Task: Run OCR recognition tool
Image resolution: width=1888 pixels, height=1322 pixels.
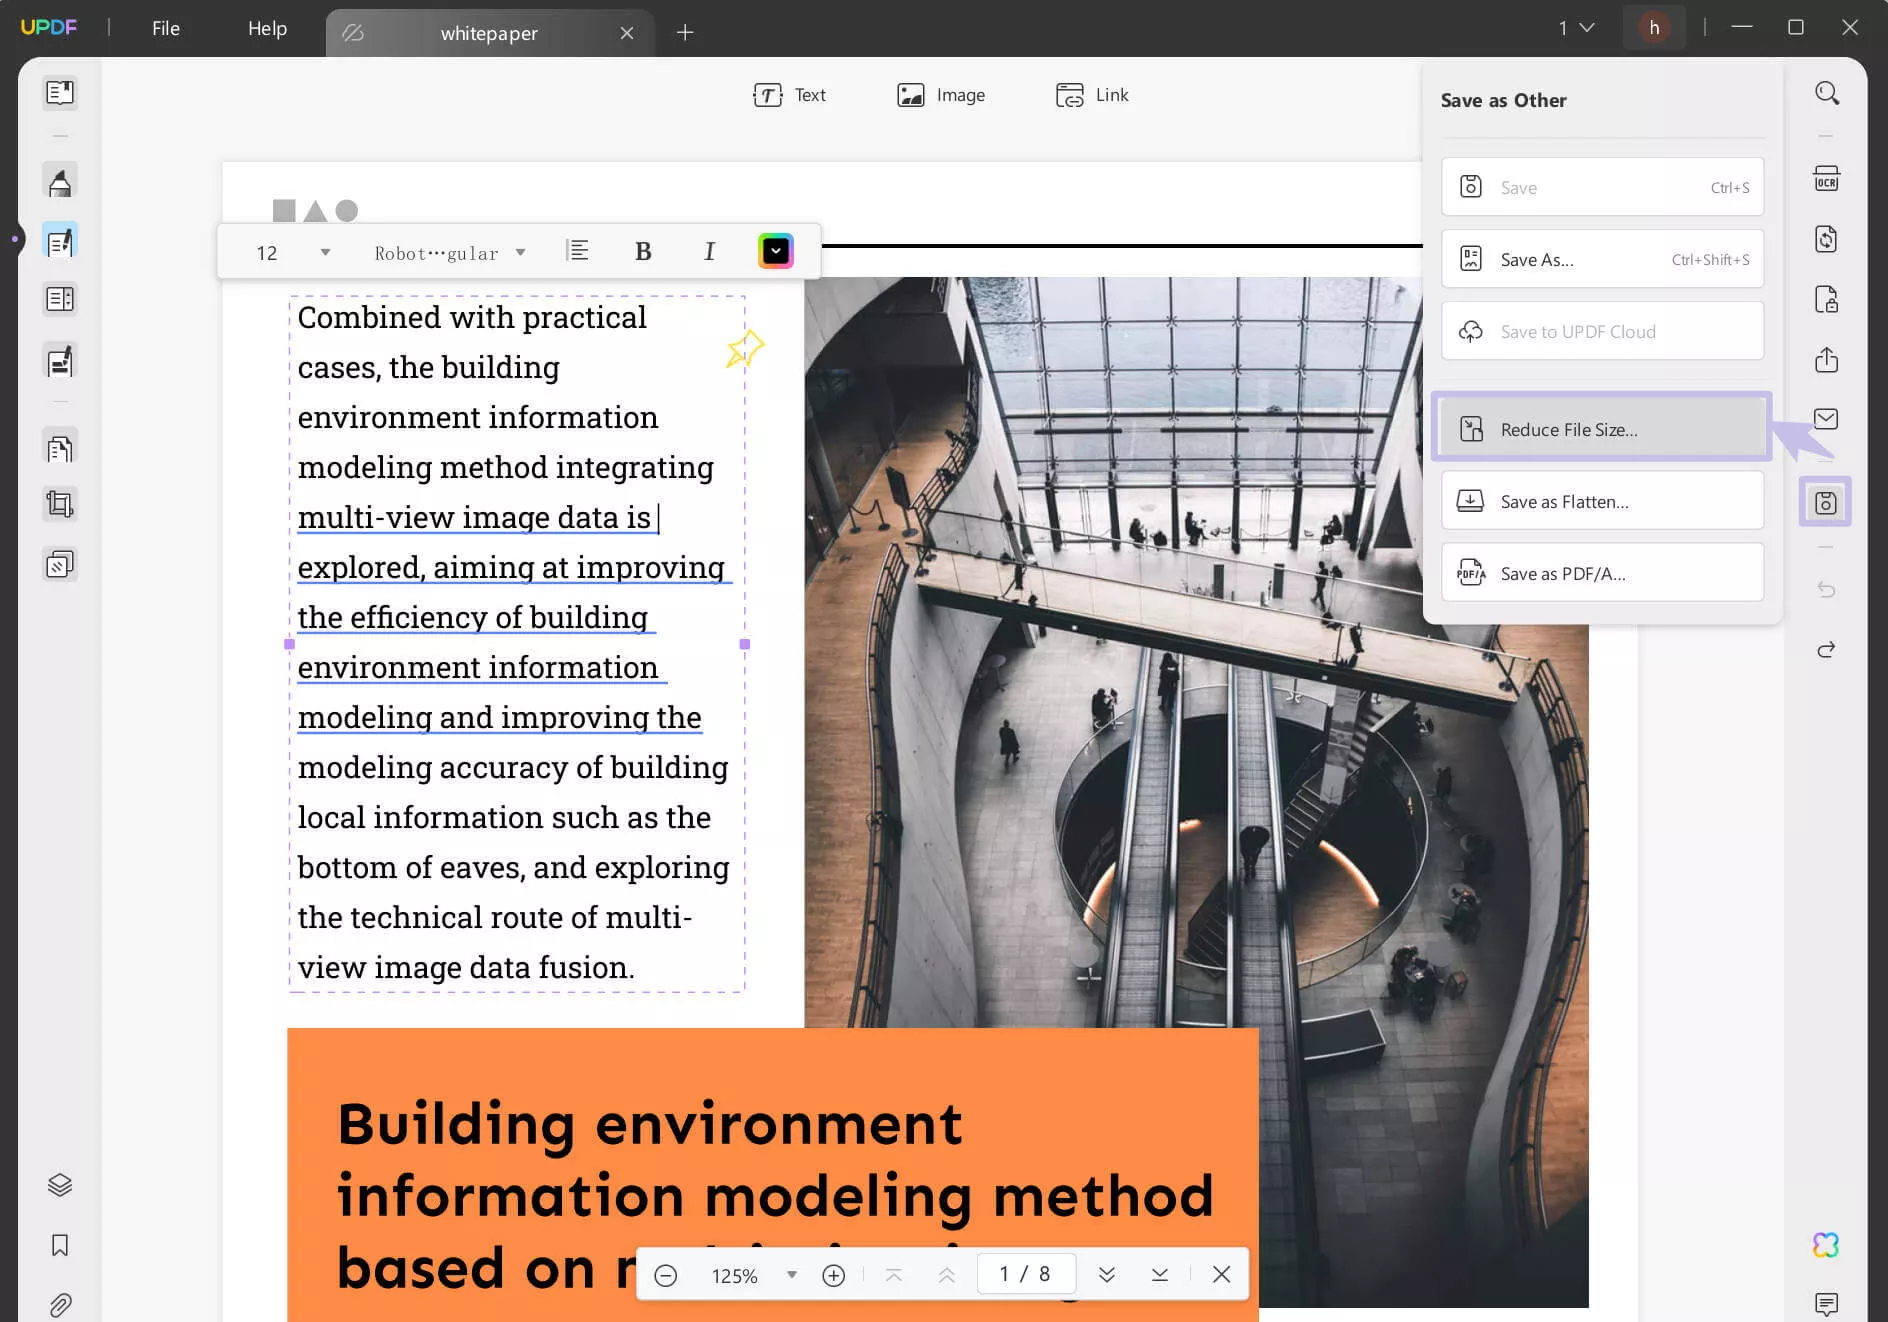Action: point(1827,180)
